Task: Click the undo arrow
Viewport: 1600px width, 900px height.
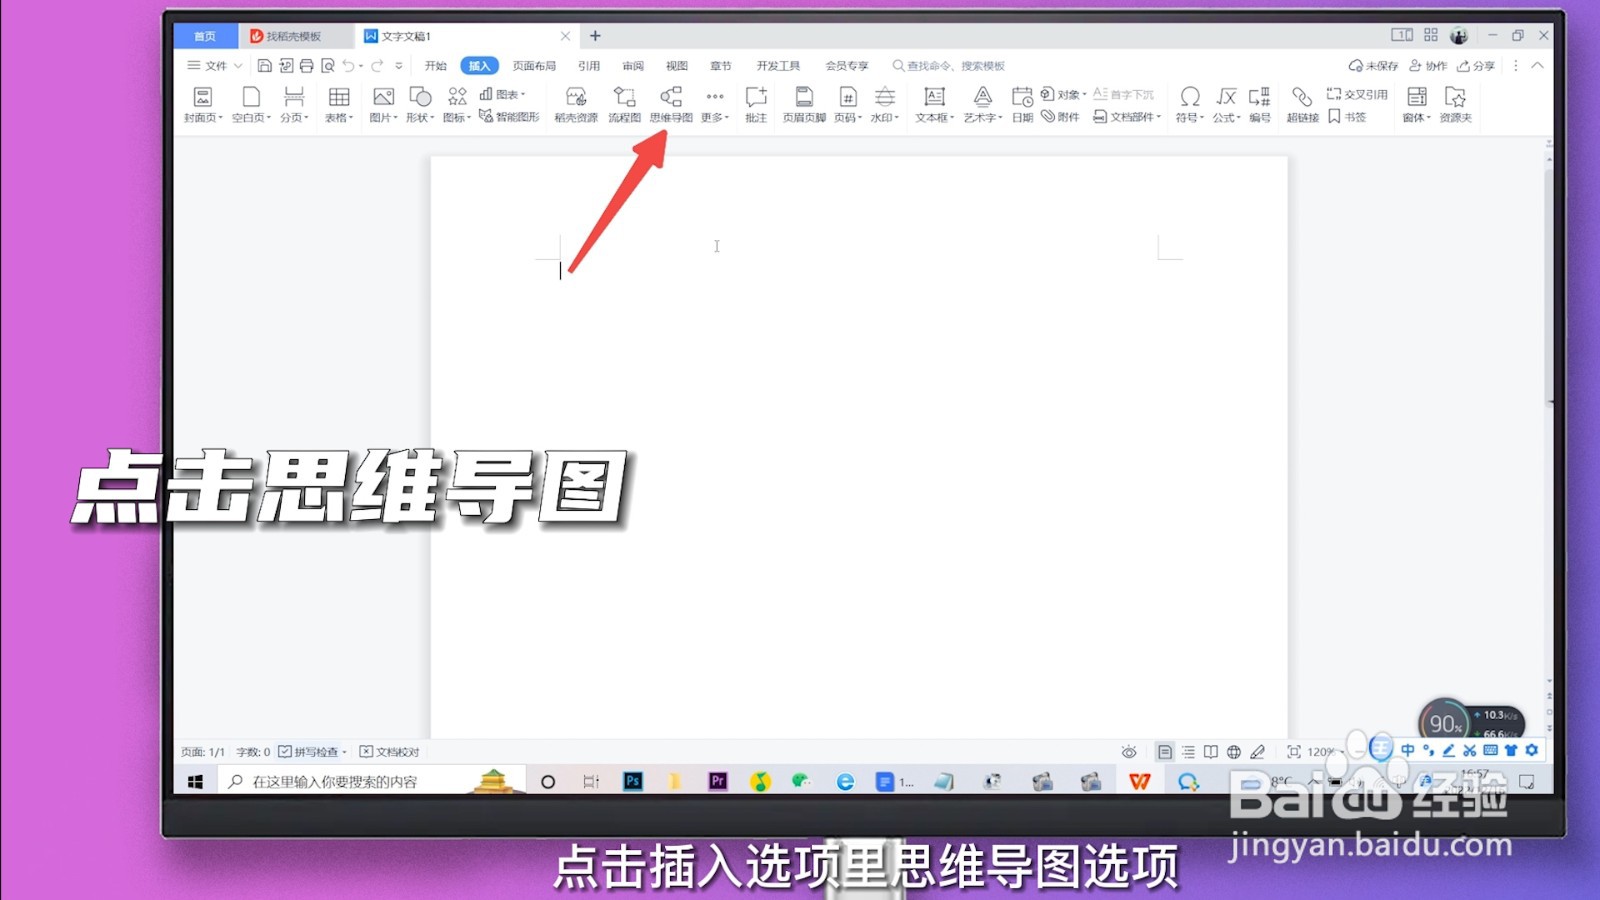Action: coord(348,66)
